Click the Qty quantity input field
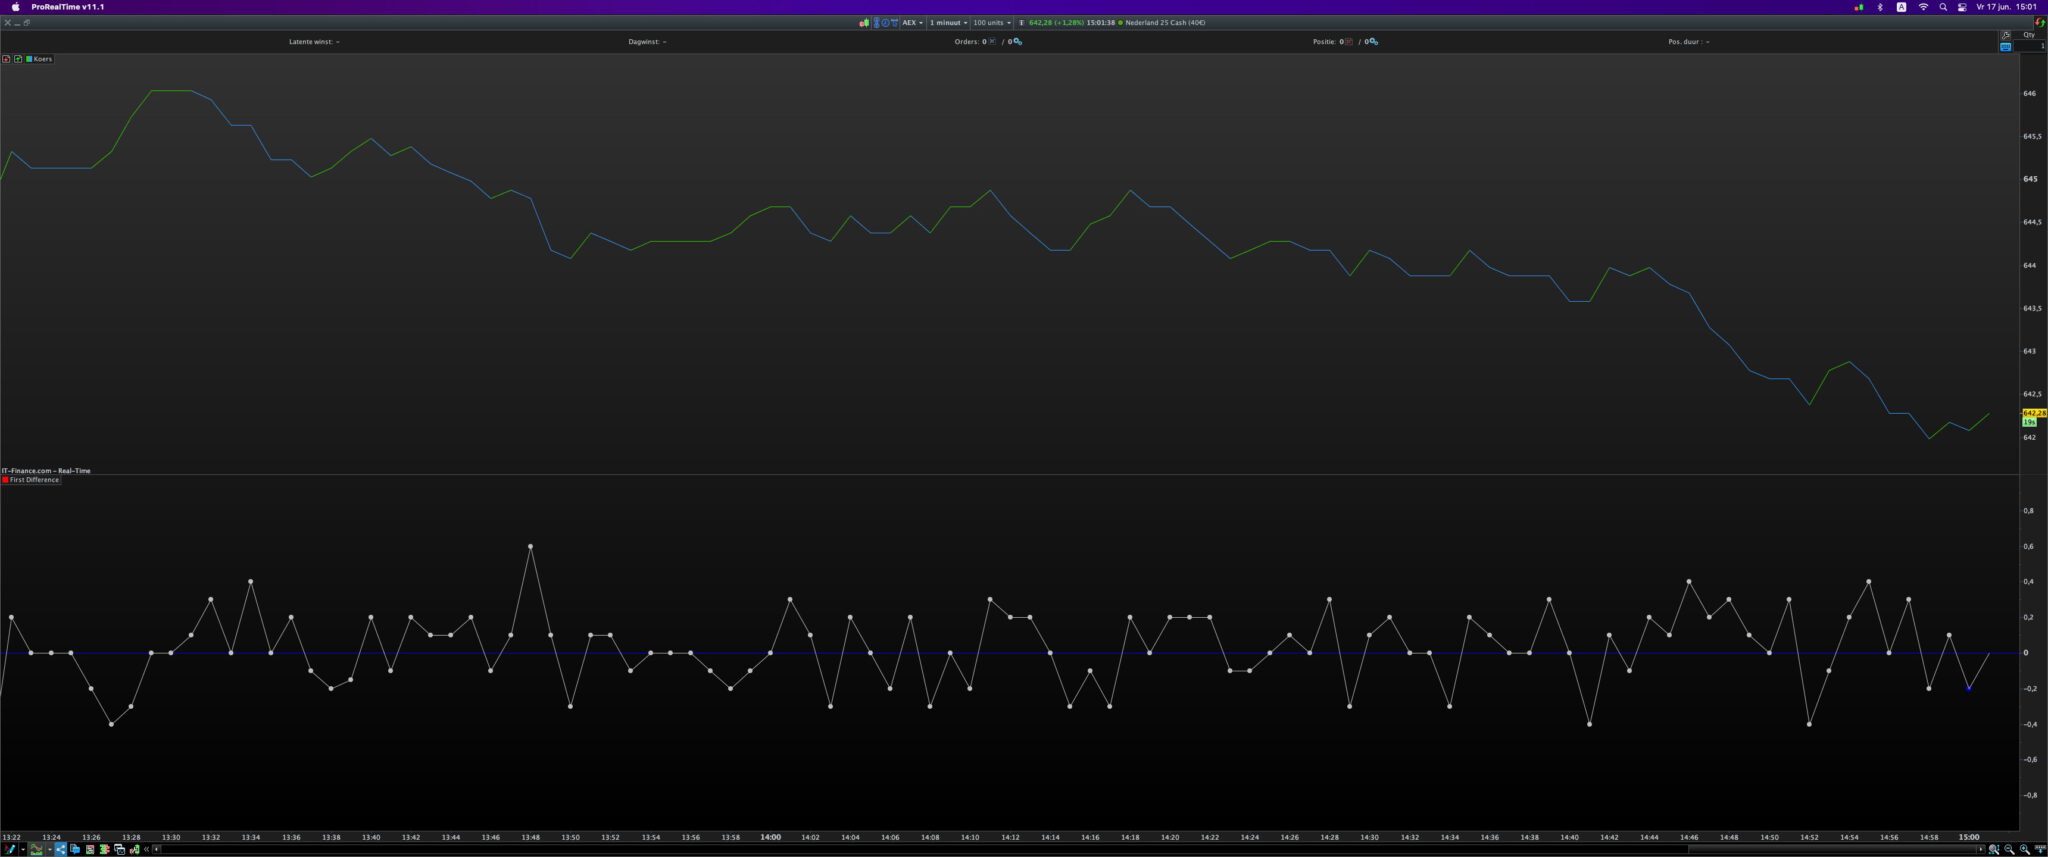2048x857 pixels. [x=2029, y=47]
